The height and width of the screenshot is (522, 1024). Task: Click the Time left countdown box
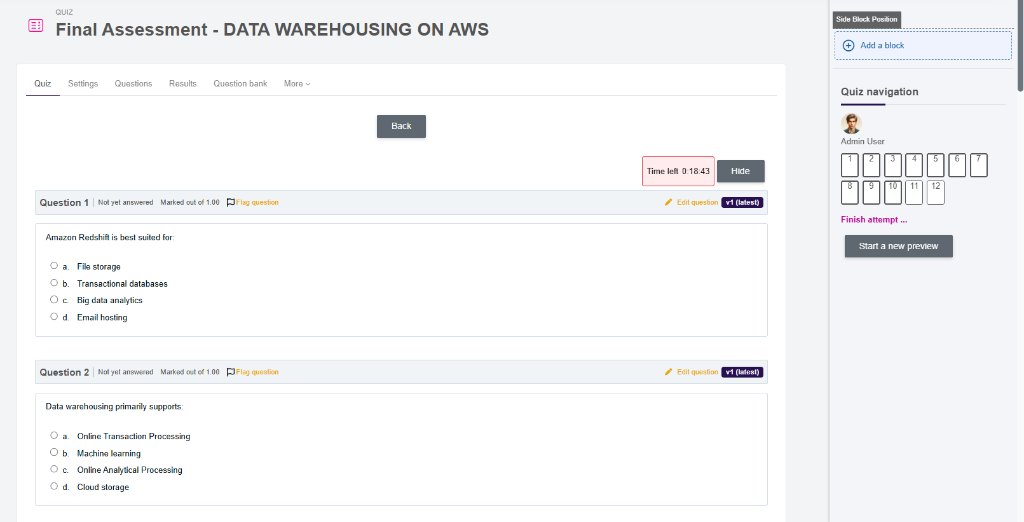tap(678, 171)
